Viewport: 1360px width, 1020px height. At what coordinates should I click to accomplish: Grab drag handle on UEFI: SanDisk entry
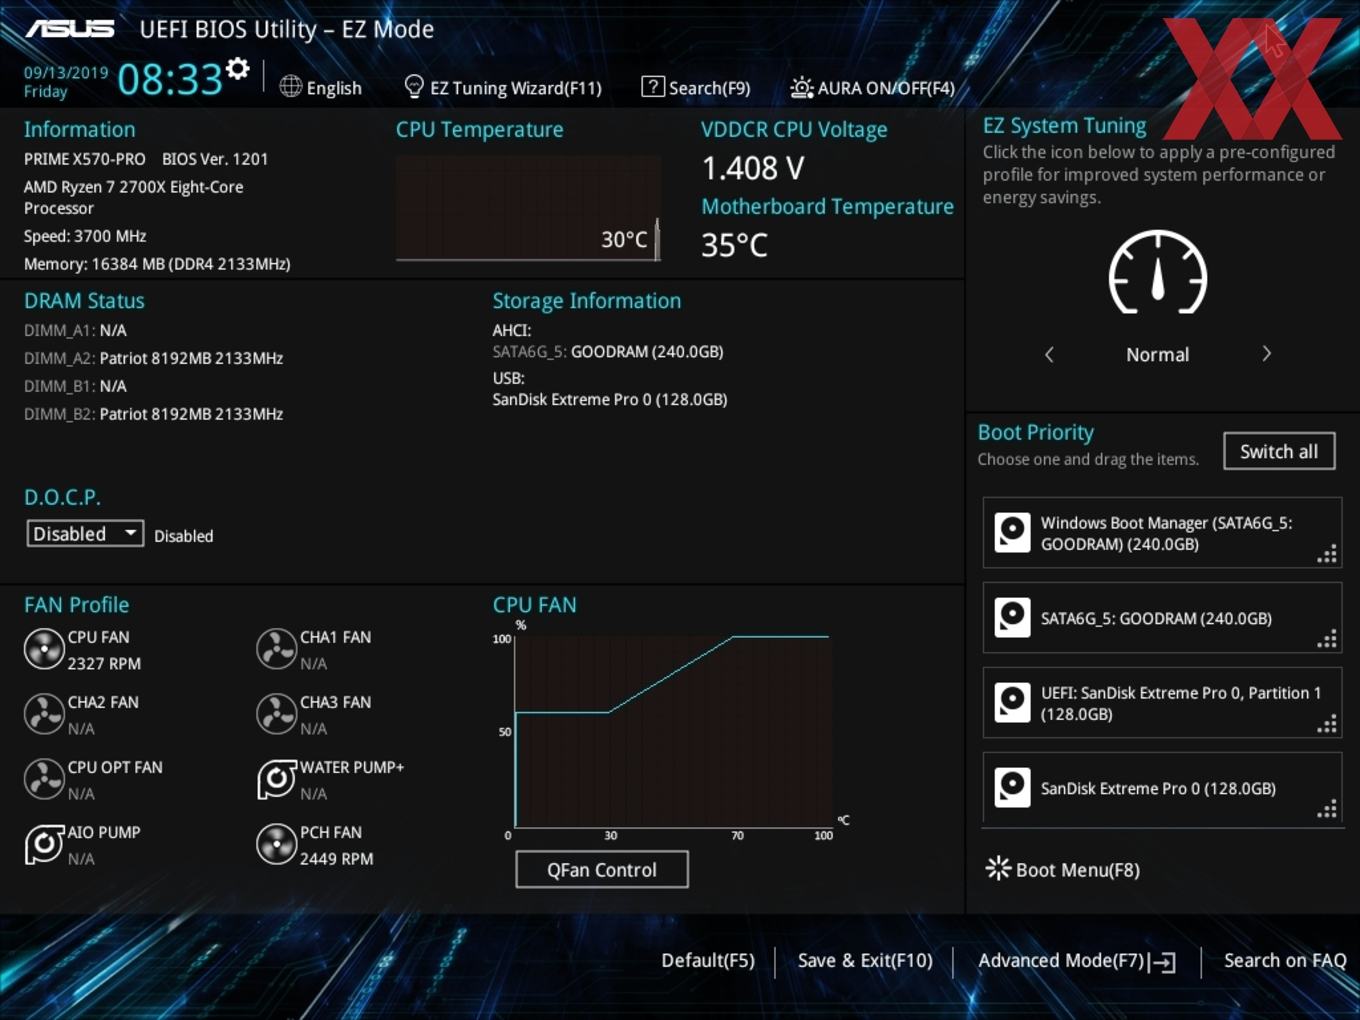(x=1327, y=725)
